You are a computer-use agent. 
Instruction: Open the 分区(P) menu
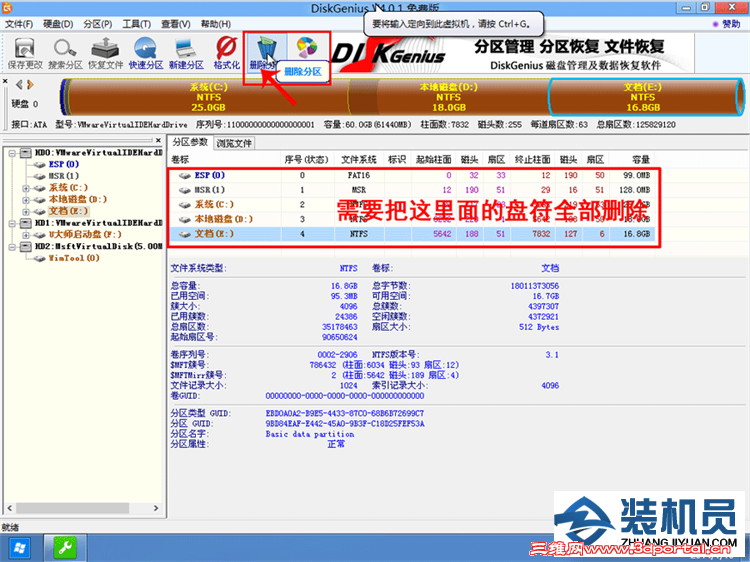point(98,24)
